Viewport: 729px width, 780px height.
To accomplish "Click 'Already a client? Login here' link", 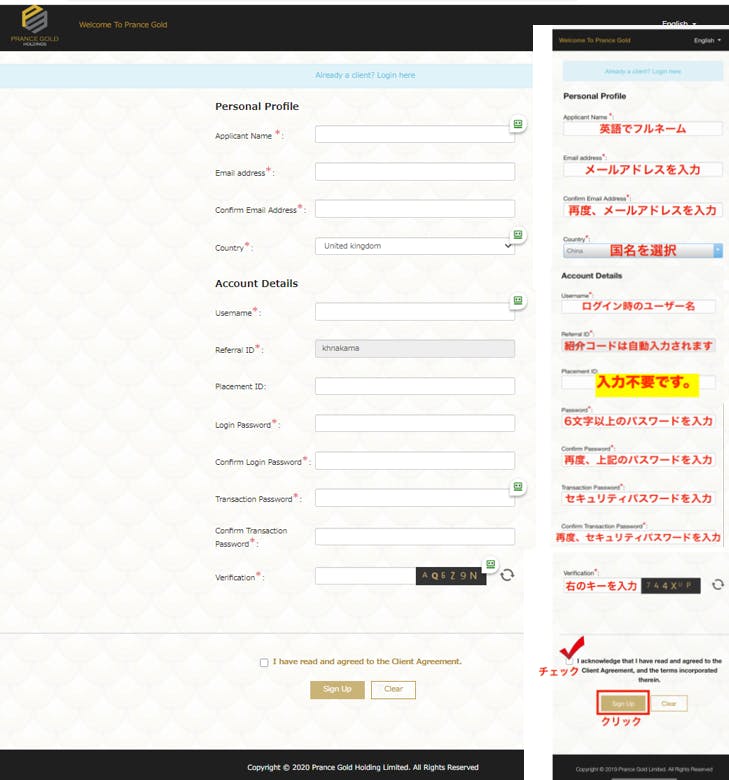I will (365, 75).
